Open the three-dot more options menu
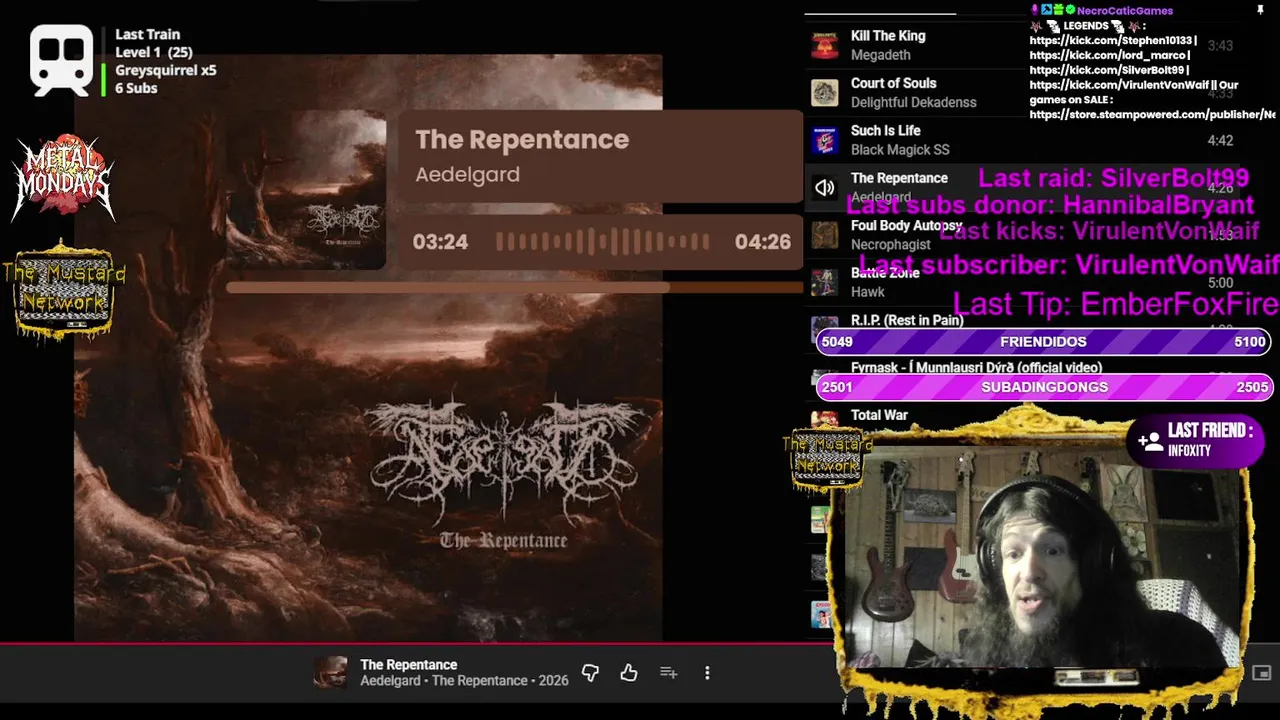 click(x=707, y=673)
